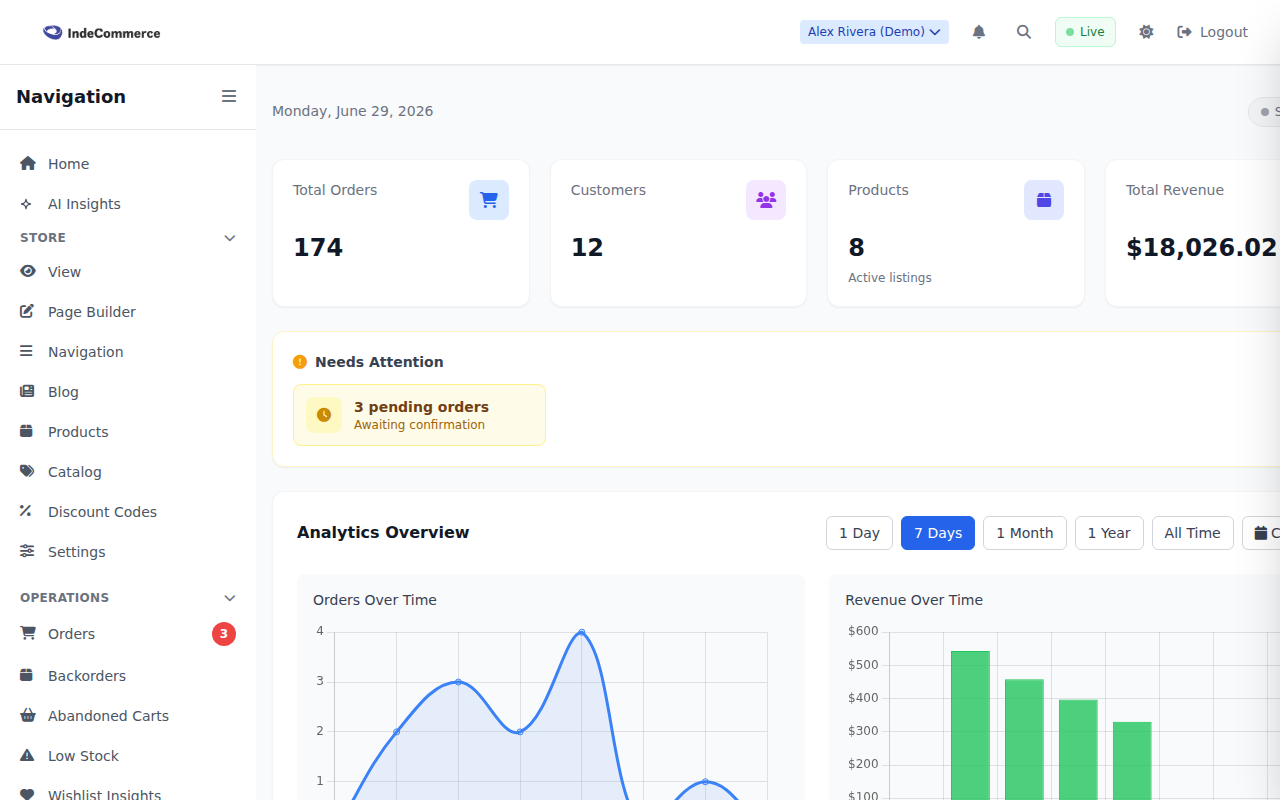Click the Orders cart icon in sidebar

(x=28, y=633)
